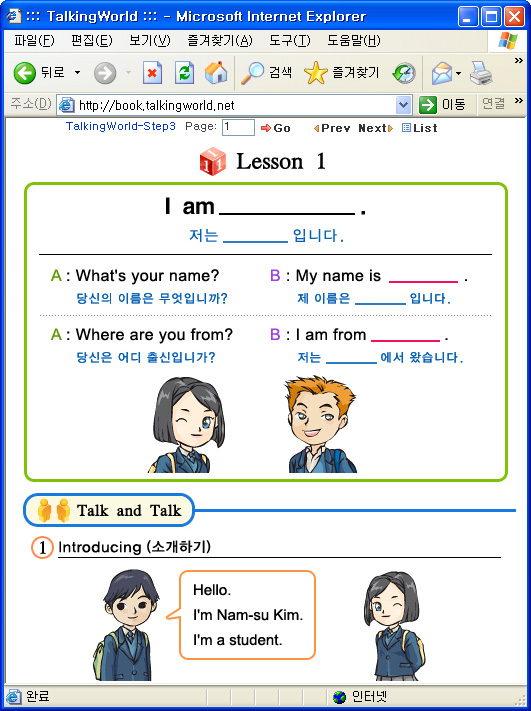The image size is (531, 711).
Task: Open History clock icon in toolbar
Action: coord(404,73)
